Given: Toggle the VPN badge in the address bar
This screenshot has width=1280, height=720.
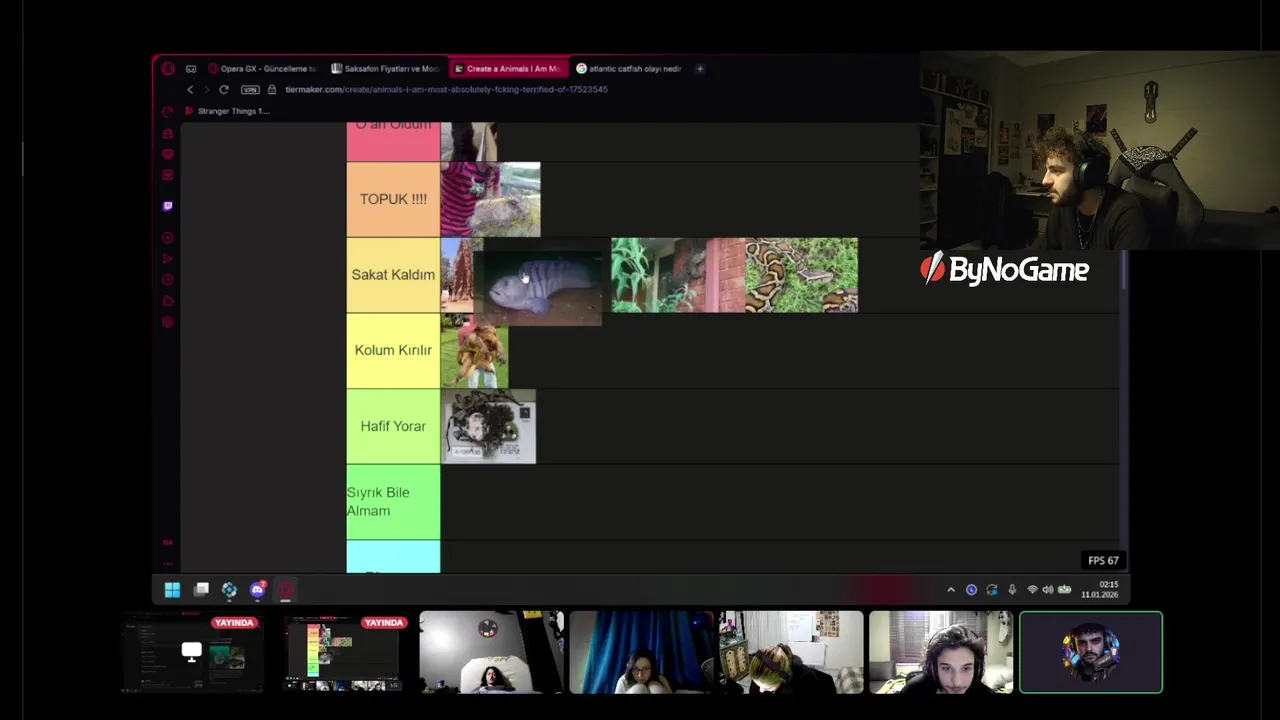Looking at the screenshot, I should (250, 89).
